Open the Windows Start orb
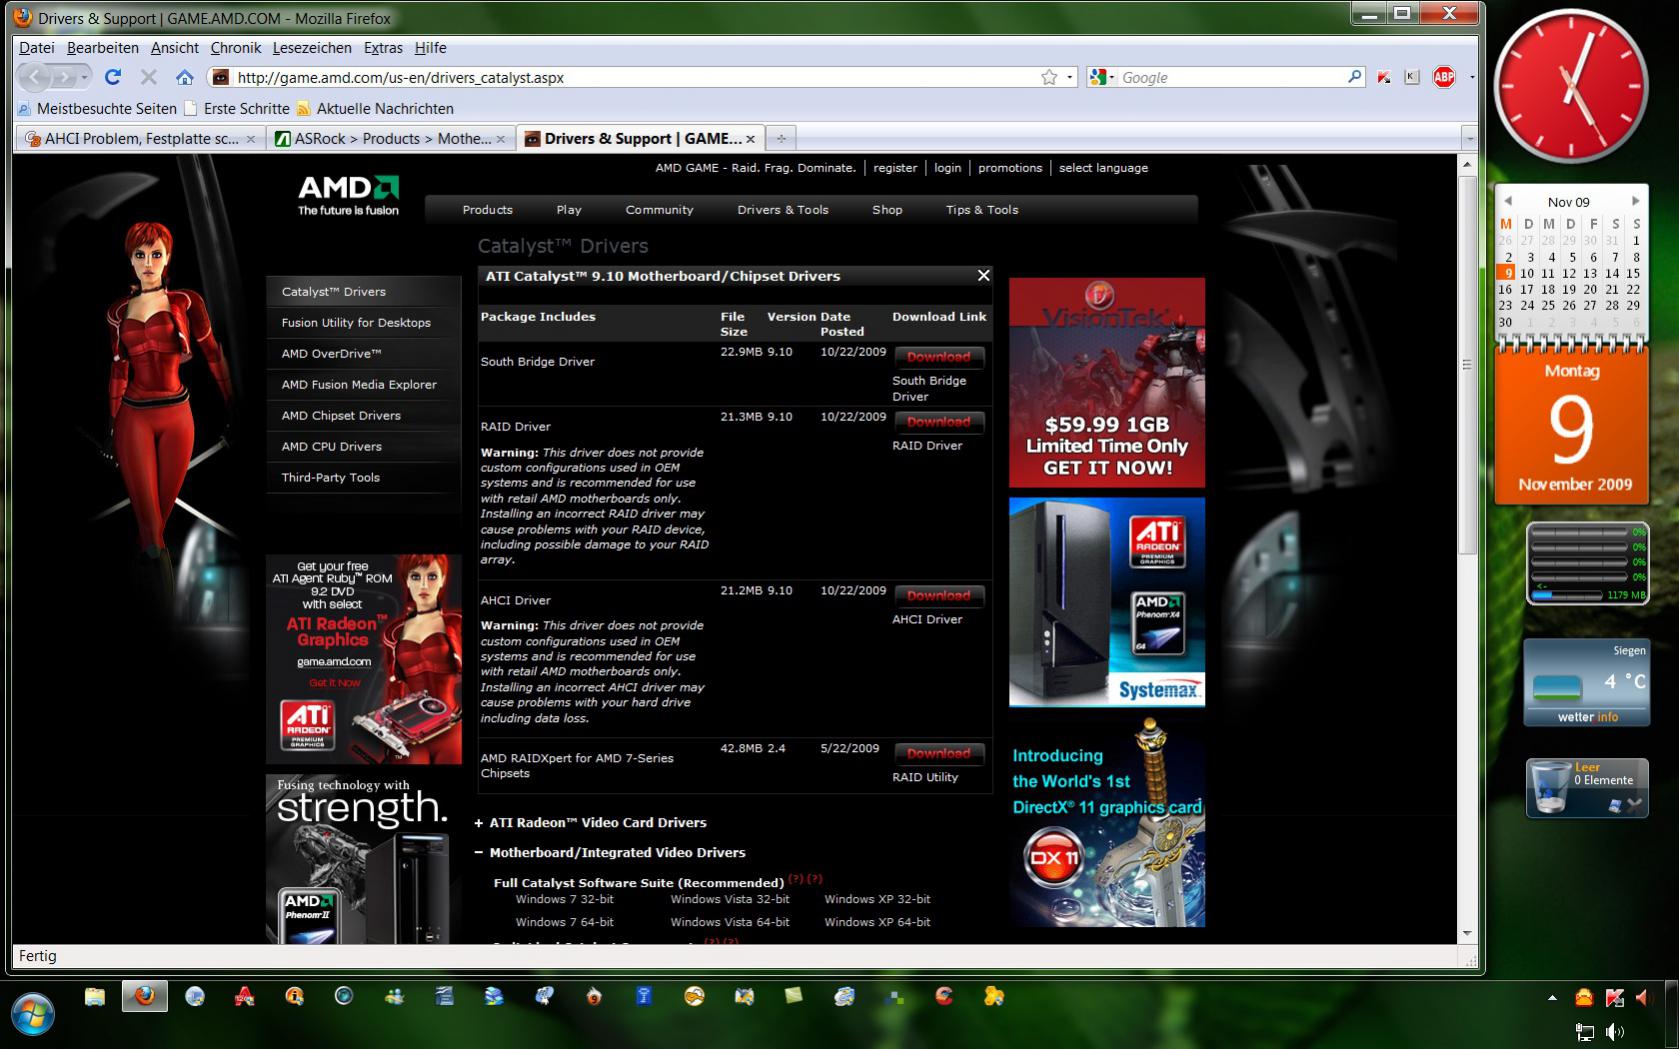The image size is (1679, 1049). (32, 1014)
